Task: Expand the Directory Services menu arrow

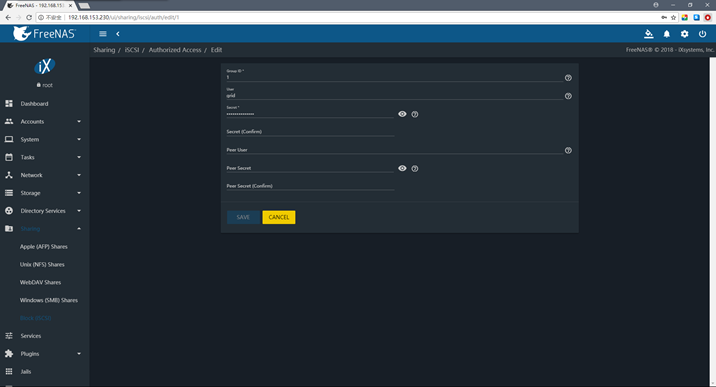Action: (x=79, y=211)
